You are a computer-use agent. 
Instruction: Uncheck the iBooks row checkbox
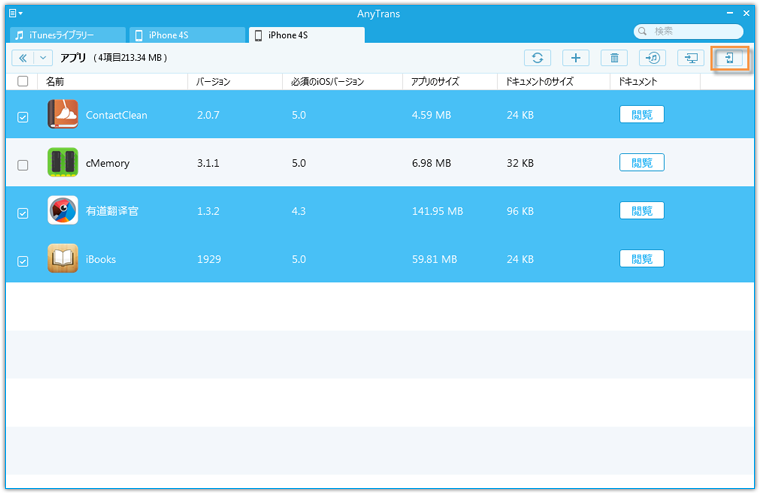point(23,261)
